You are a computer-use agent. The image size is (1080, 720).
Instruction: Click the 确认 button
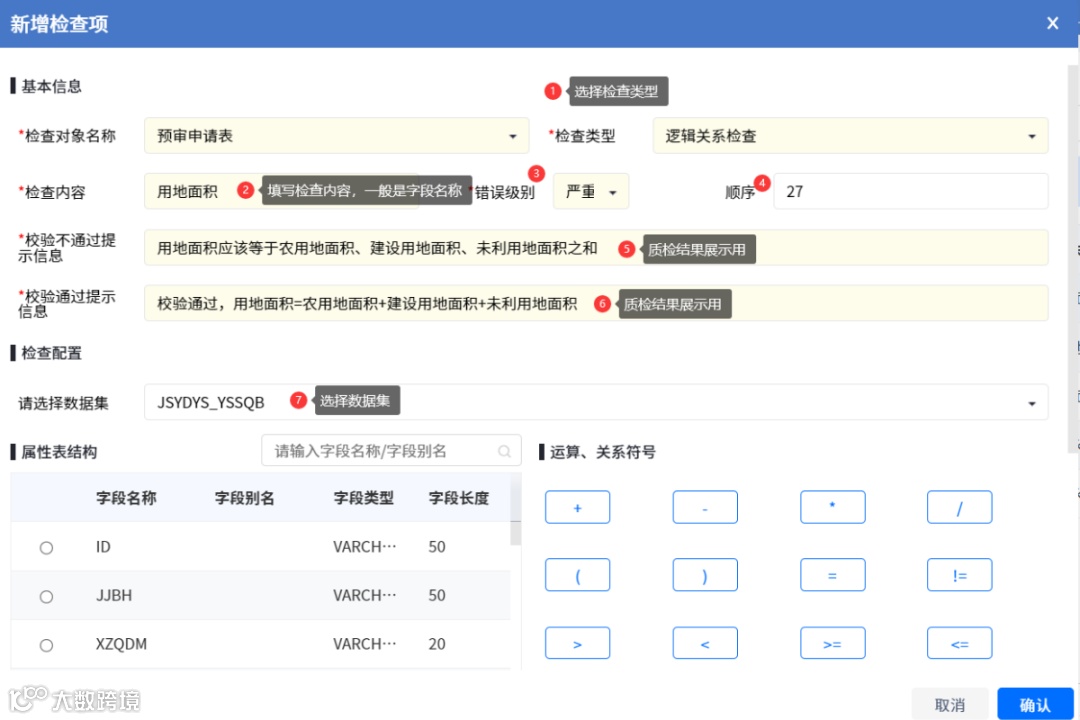(x=1035, y=704)
